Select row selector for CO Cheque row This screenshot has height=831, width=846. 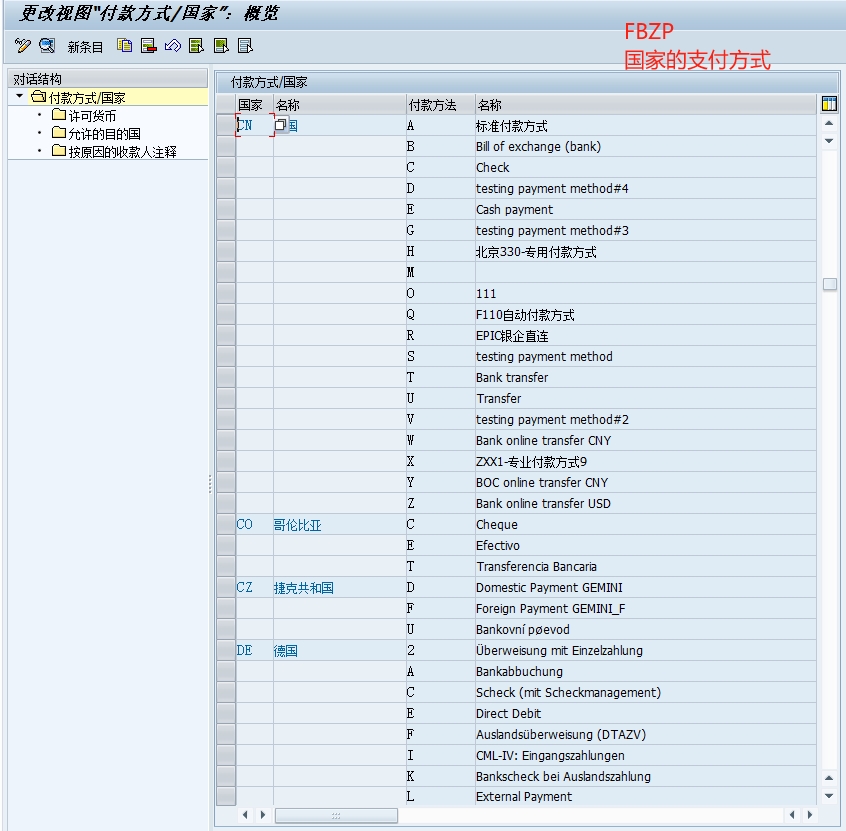click(x=226, y=525)
